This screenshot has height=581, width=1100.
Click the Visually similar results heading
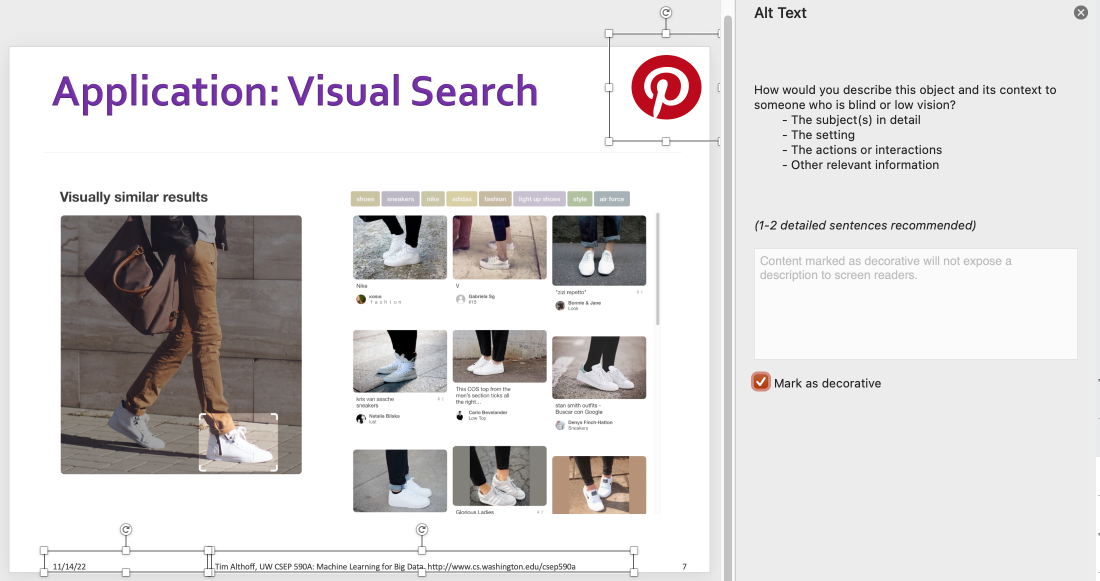[x=133, y=197]
